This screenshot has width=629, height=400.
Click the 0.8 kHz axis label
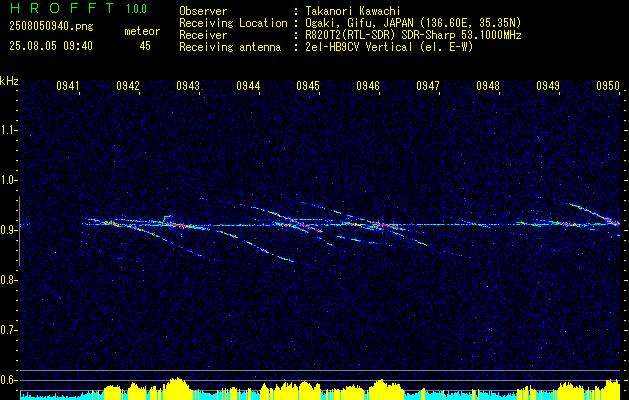(x=8, y=280)
